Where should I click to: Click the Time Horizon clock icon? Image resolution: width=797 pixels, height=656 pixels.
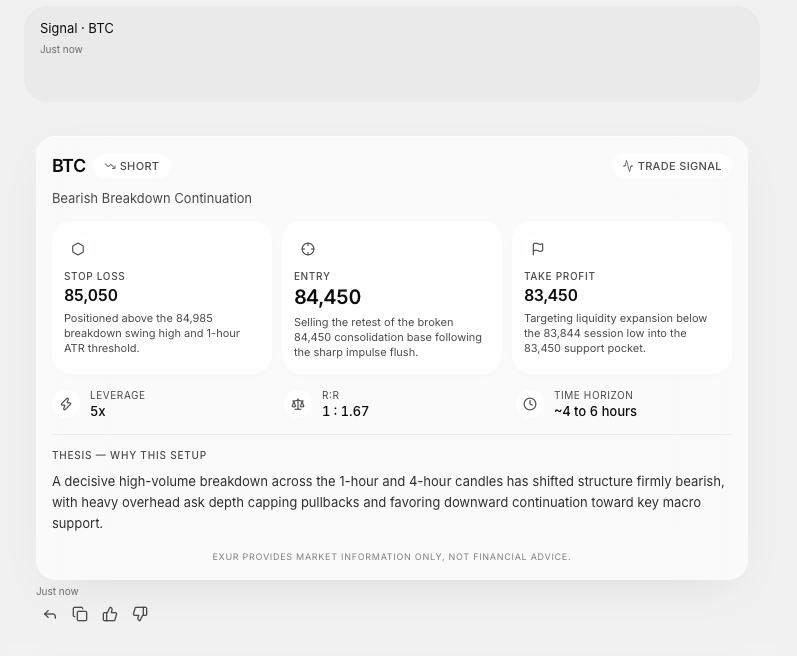point(530,404)
